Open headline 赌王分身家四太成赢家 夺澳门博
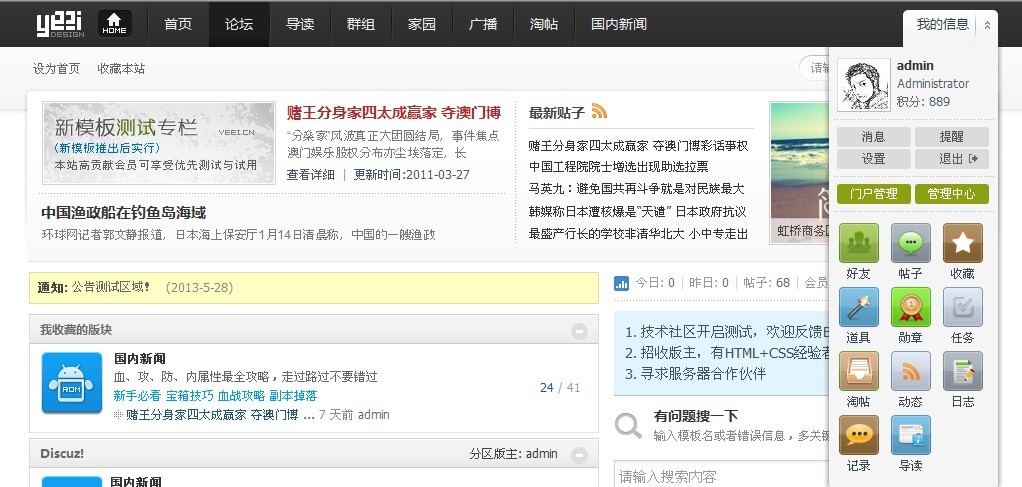Viewport: 1022px width, 487px height. 394,113
